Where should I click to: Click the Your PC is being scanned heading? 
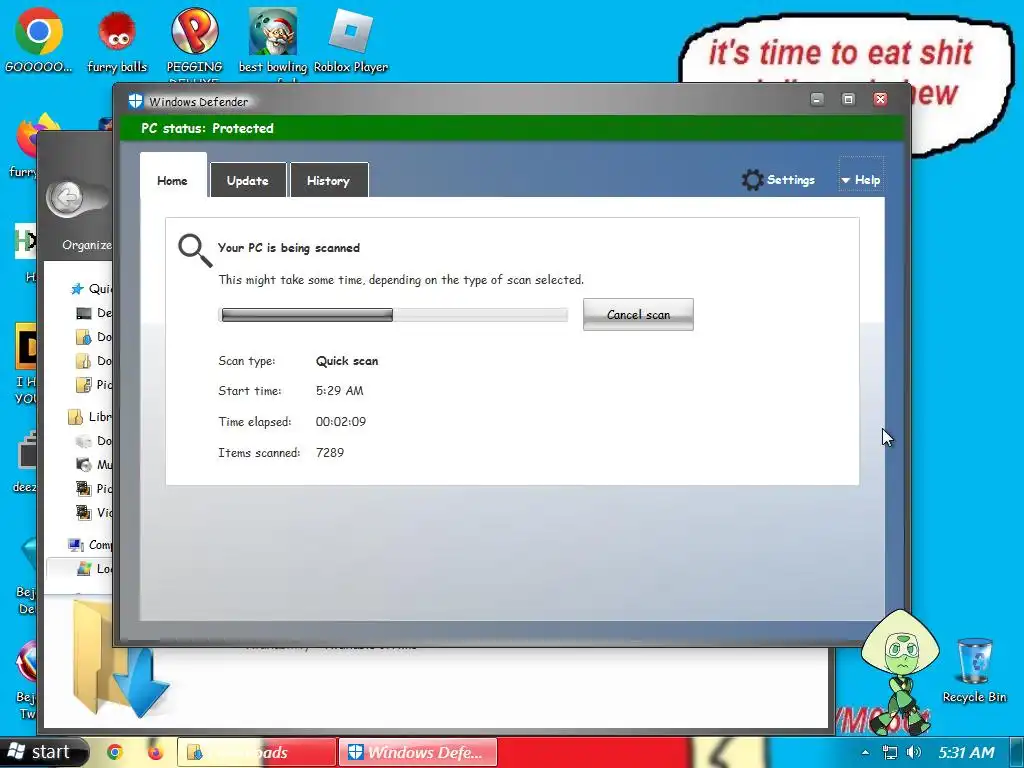pyautogui.click(x=289, y=248)
